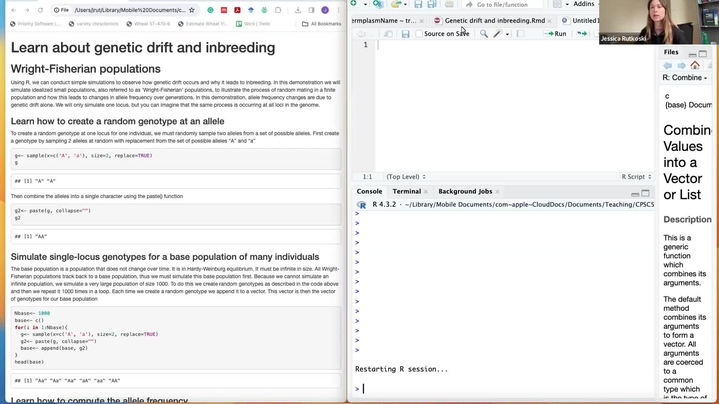Click the save icon in the editor toolbar
This screenshot has height=404, width=719.
[x=405, y=34]
